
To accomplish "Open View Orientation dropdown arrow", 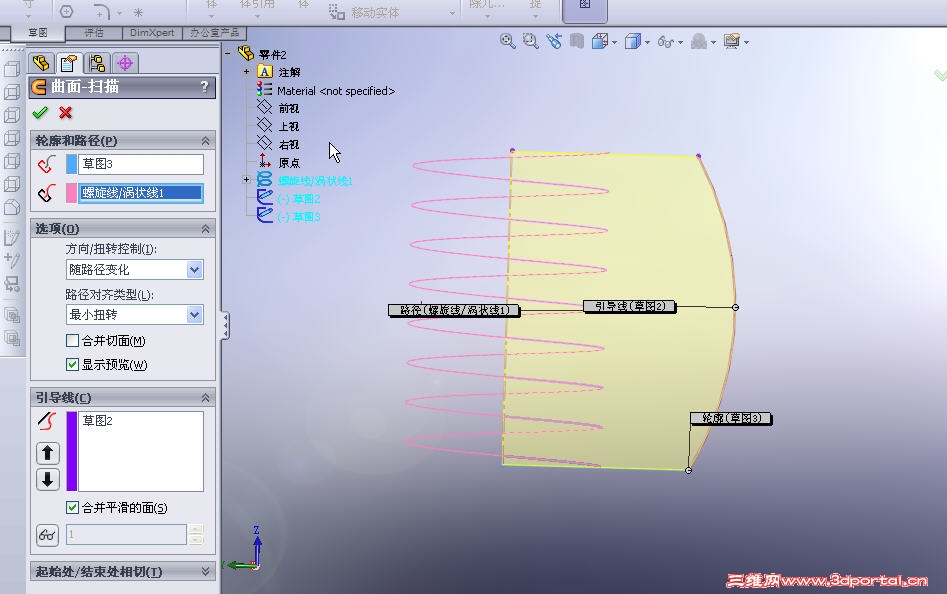I will [x=615, y=42].
